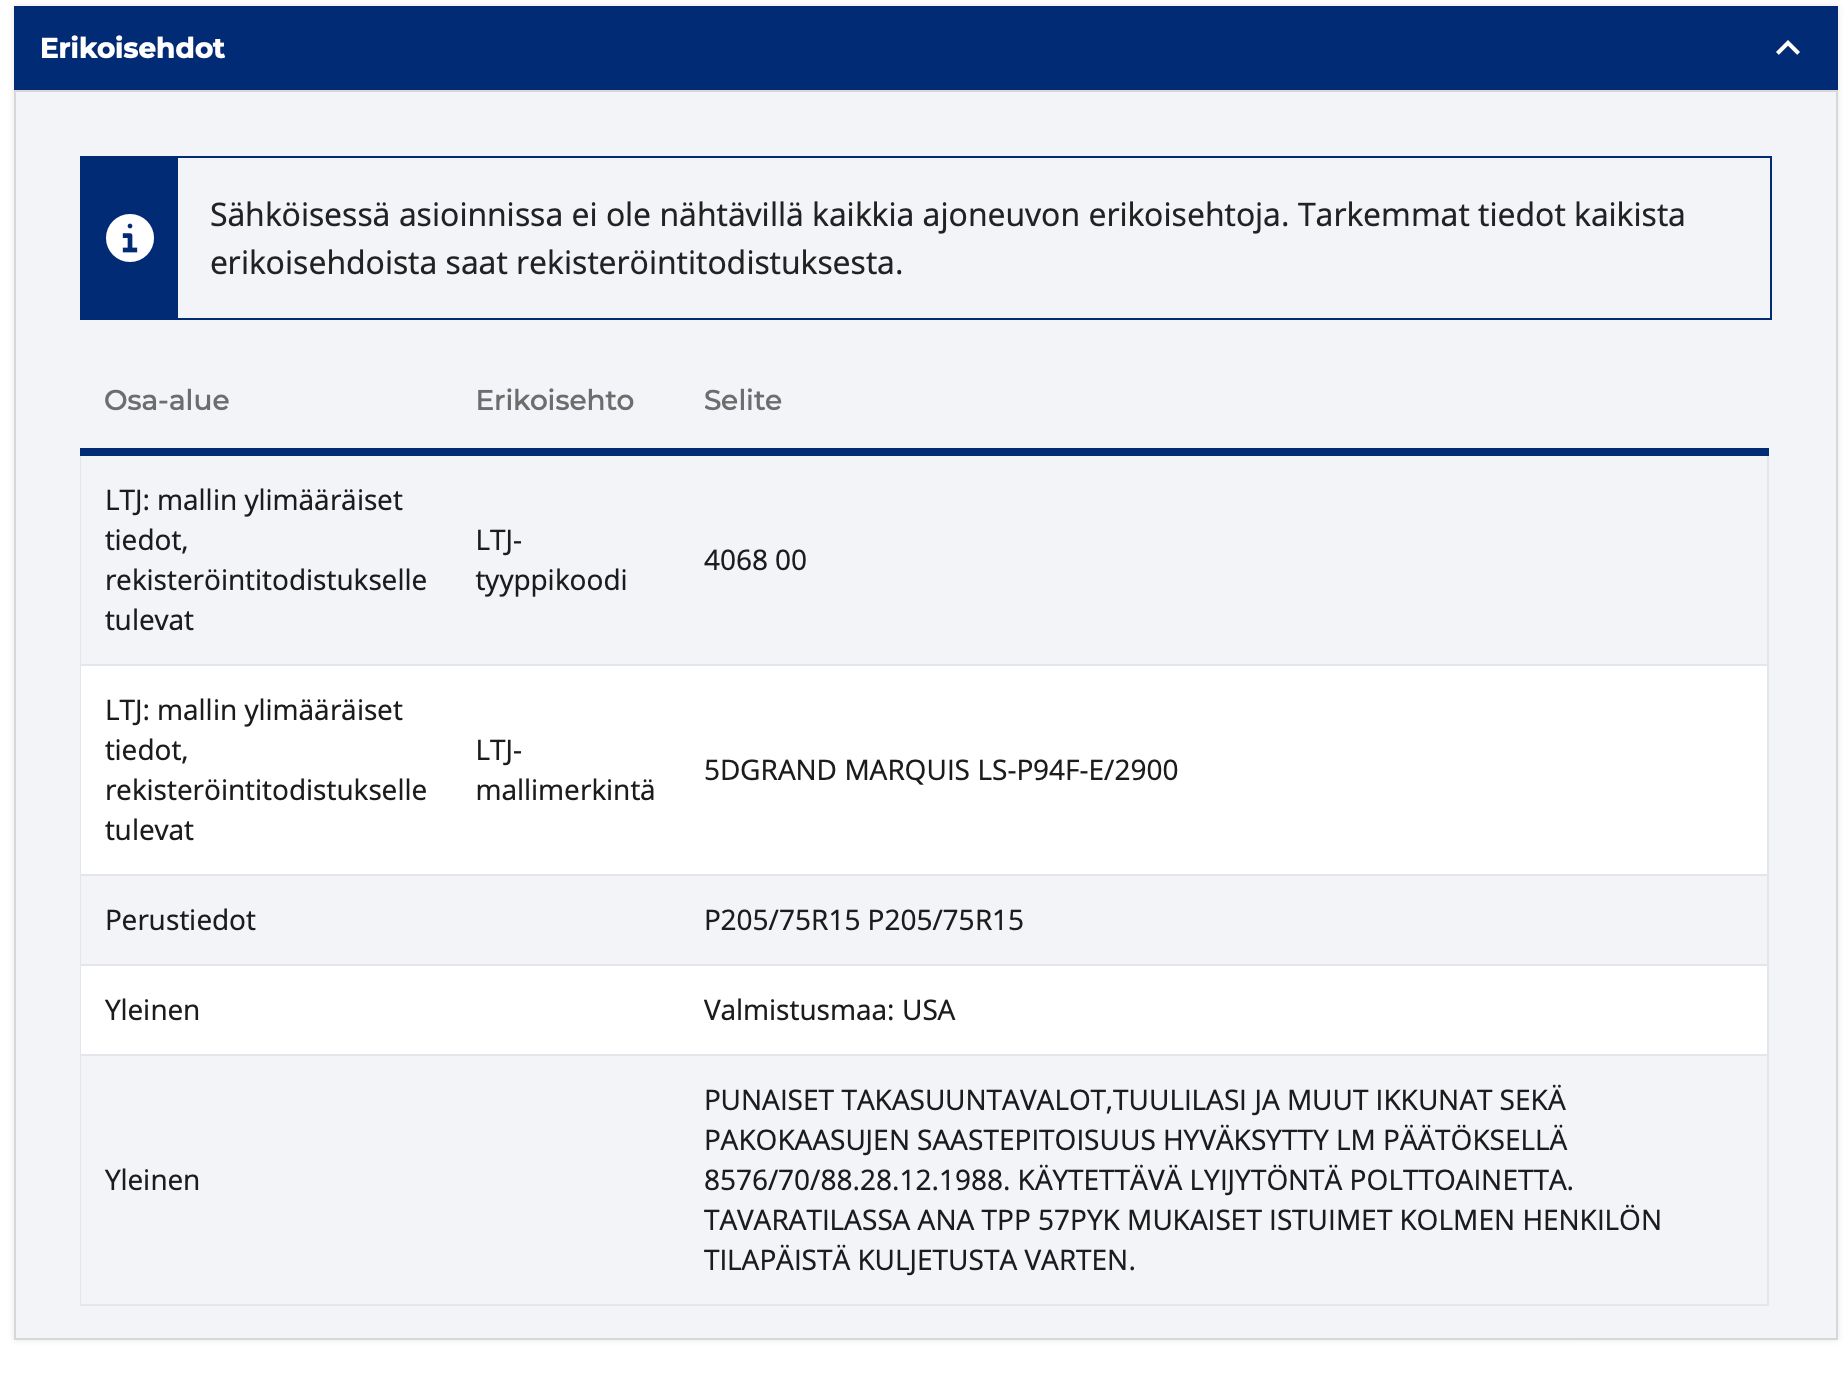
Task: Click Yleinen label beside PUNAISET TAKASUUNTAVALOT row
Action: [x=152, y=1180]
